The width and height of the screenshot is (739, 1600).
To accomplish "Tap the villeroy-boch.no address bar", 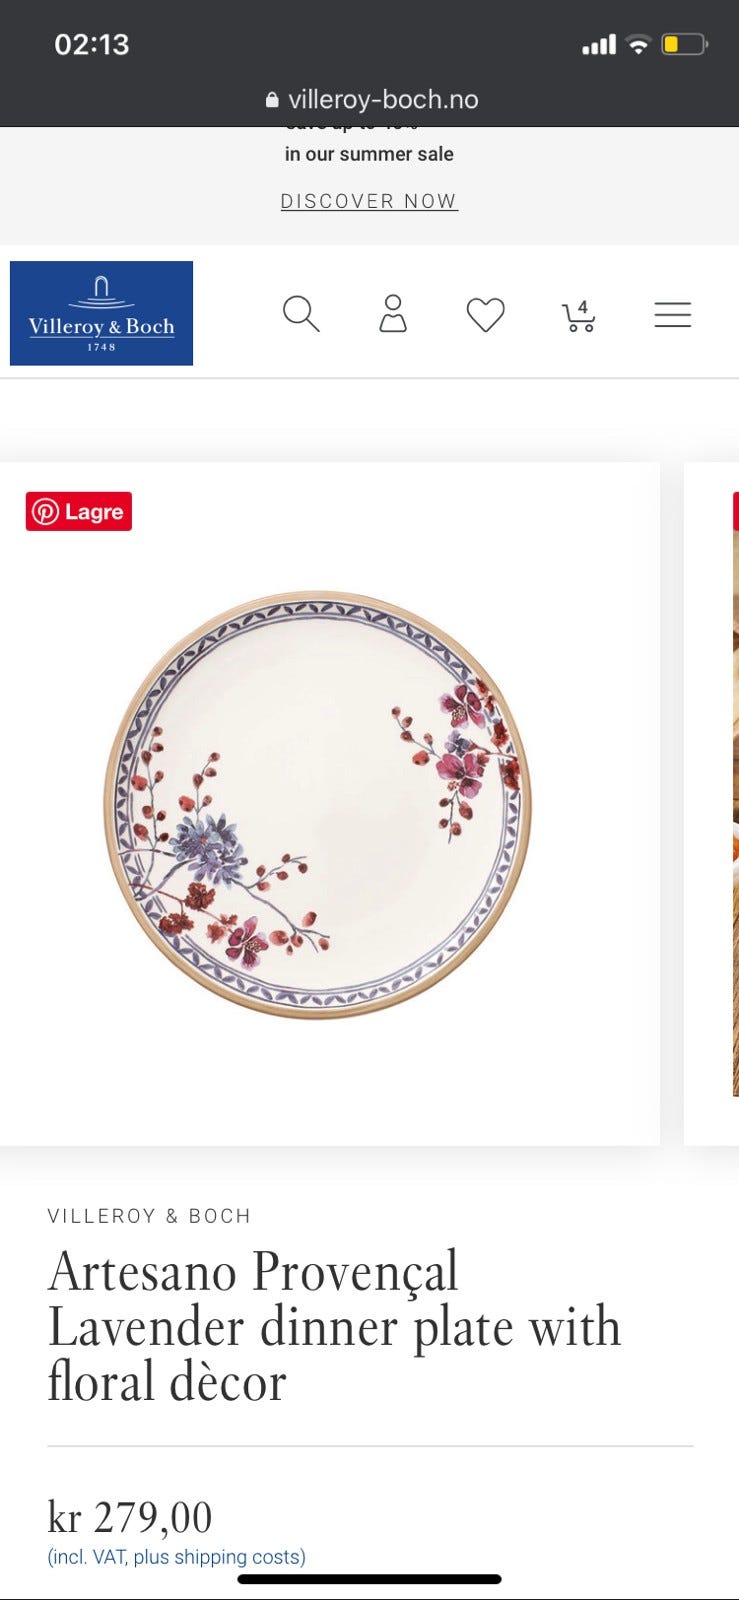I will click(370, 99).
